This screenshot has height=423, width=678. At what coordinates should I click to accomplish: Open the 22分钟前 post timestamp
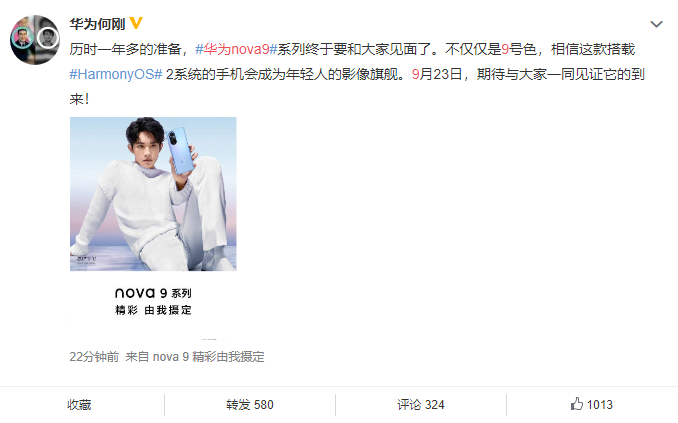click(x=94, y=357)
